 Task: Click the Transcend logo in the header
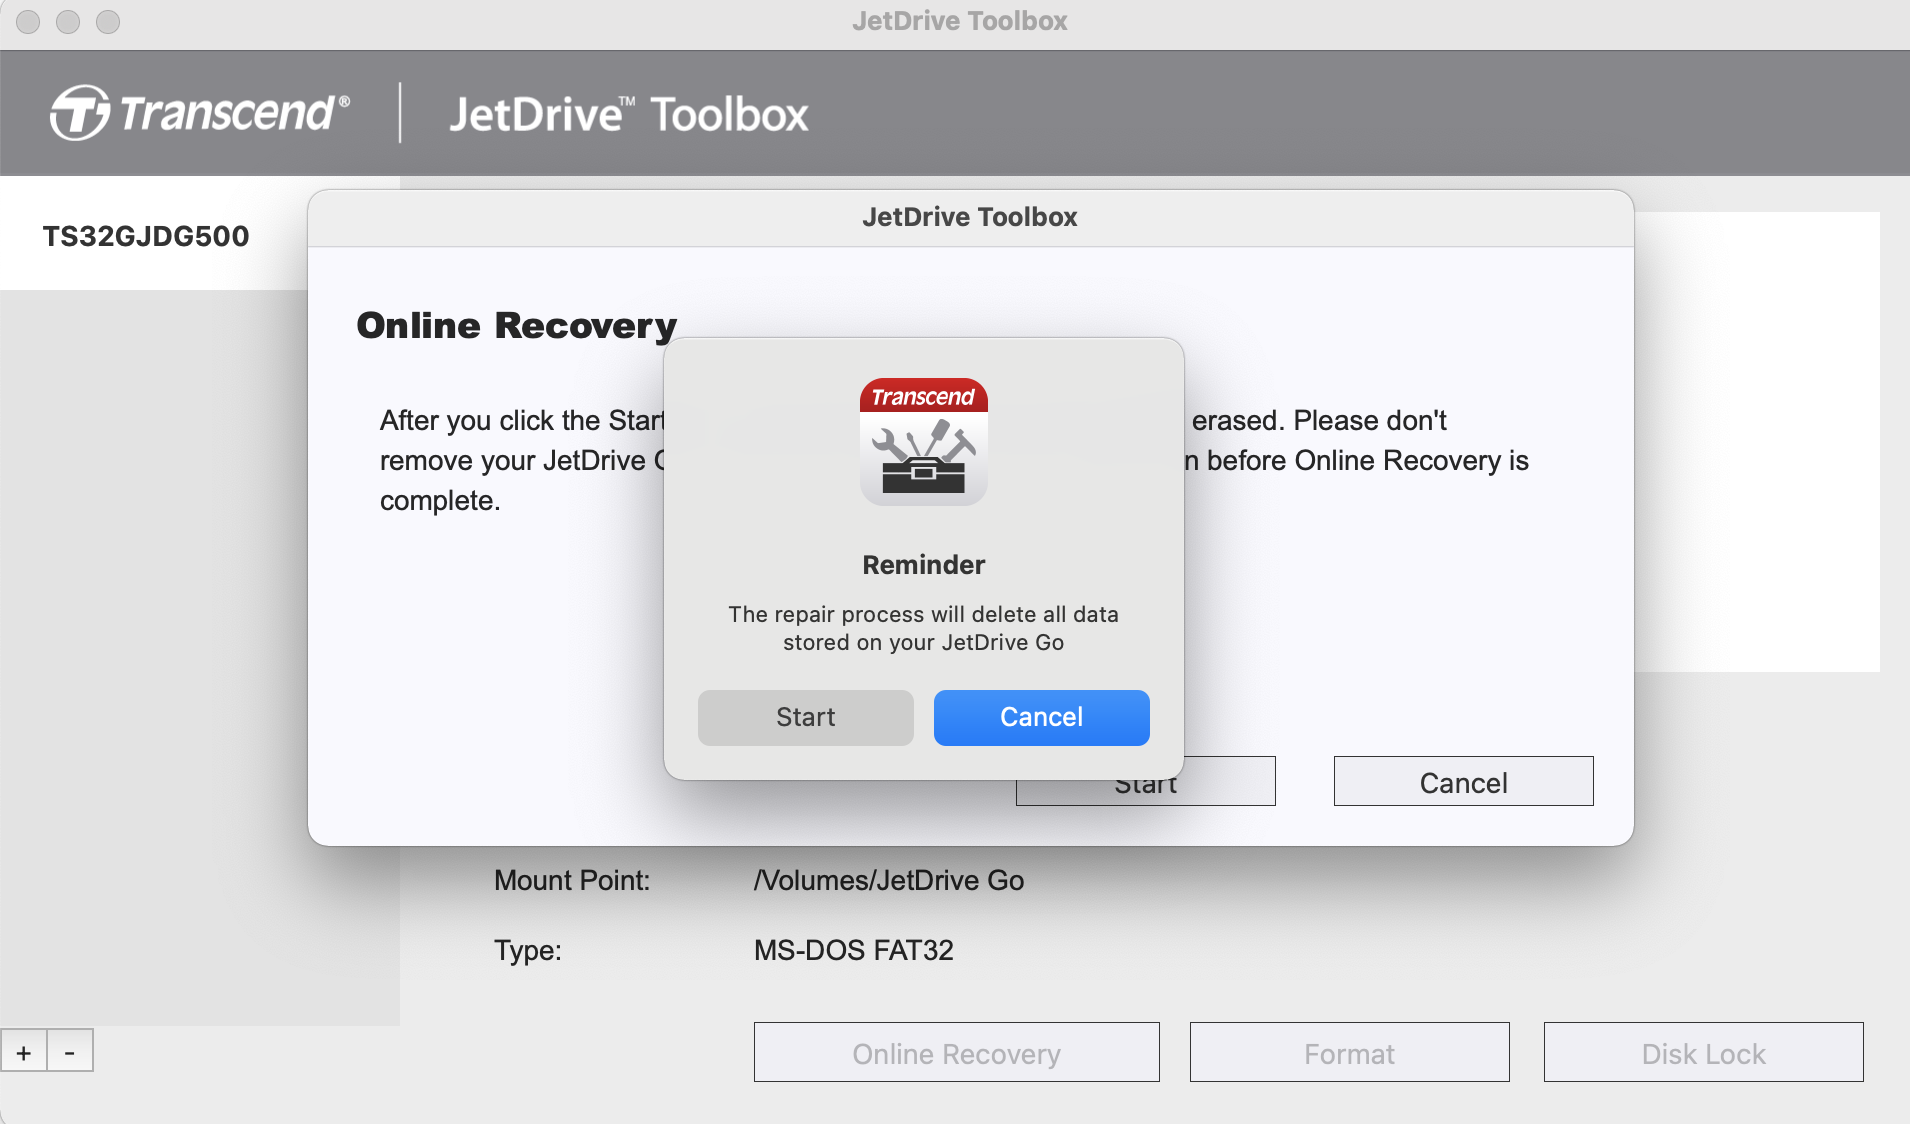[200, 112]
